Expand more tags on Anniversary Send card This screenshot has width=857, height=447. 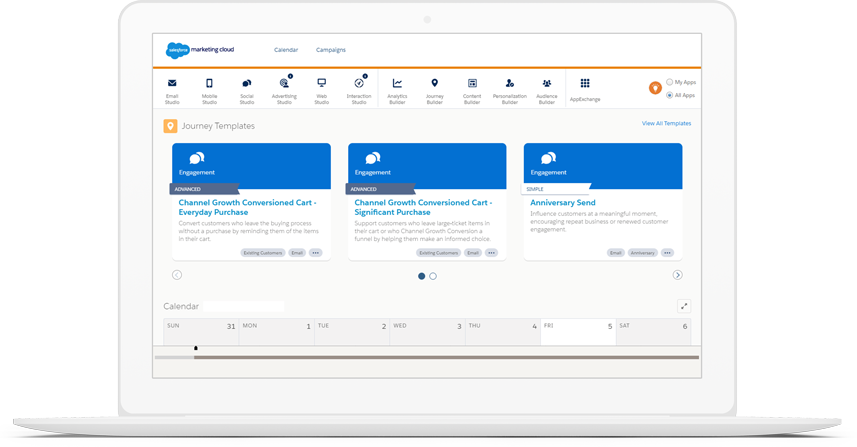[667, 253]
